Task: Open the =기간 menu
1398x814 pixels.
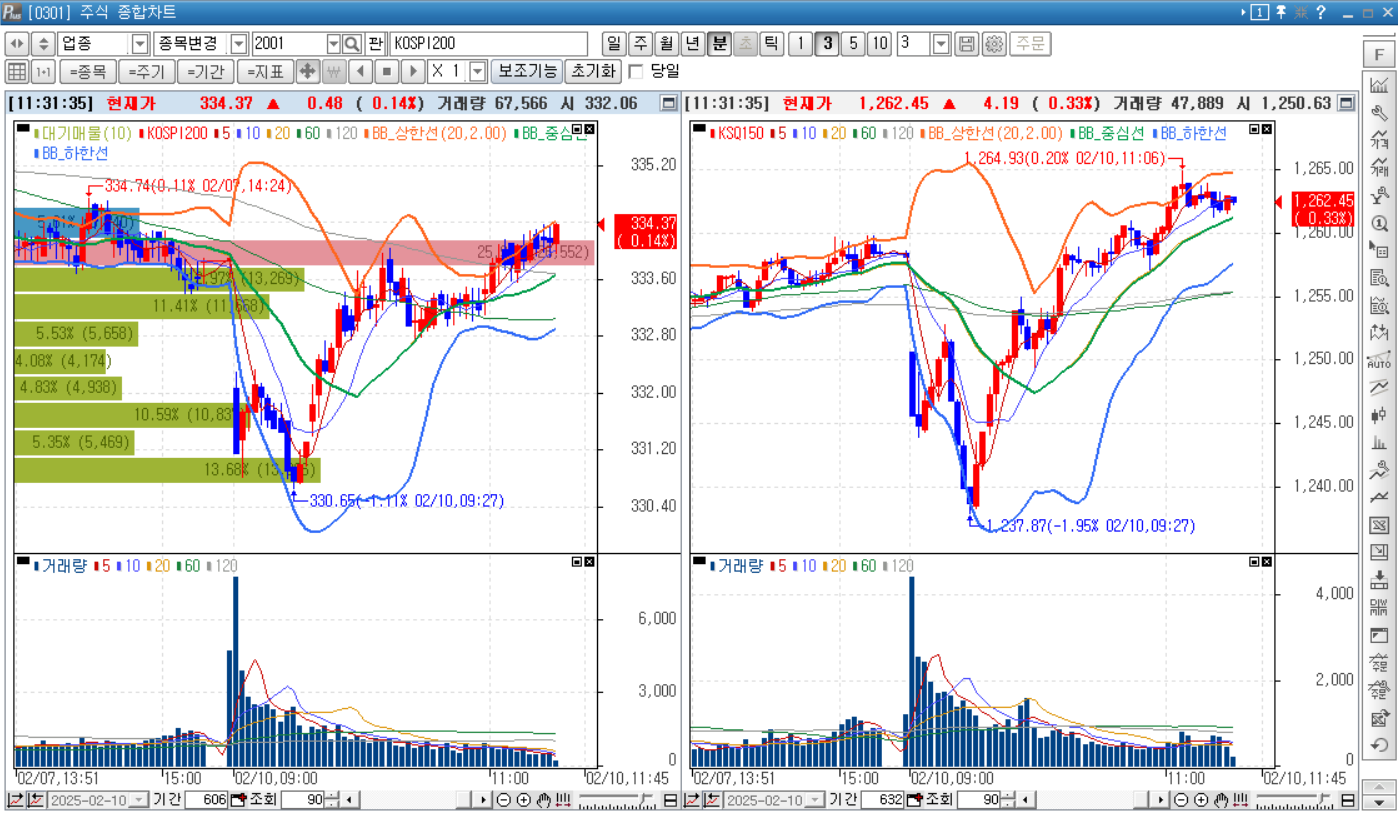Action: click(x=206, y=72)
